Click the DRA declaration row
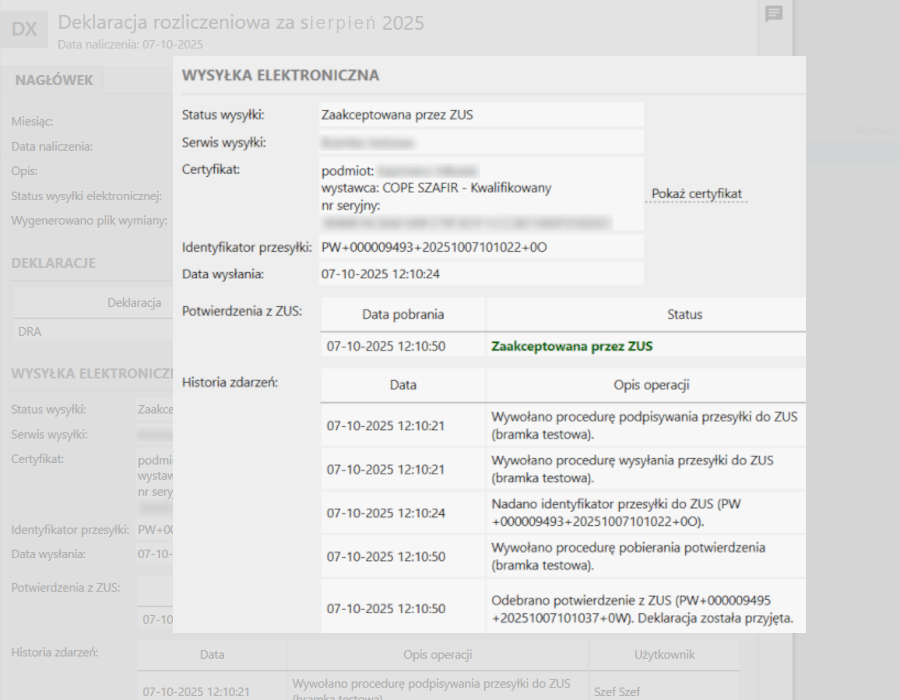This screenshot has width=900, height=700. [x=90, y=331]
